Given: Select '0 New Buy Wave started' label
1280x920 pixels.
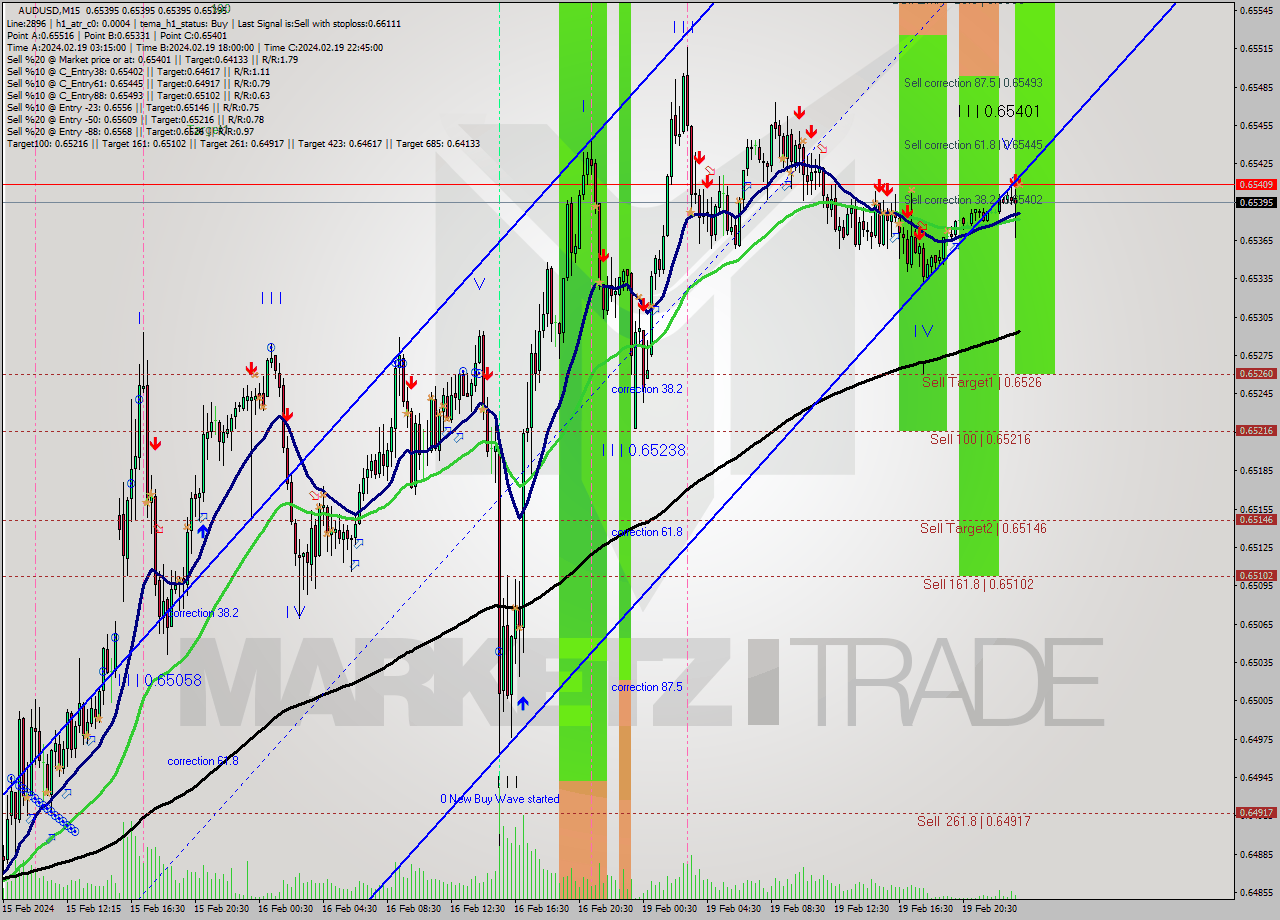Looking at the screenshot, I should coord(500,799).
